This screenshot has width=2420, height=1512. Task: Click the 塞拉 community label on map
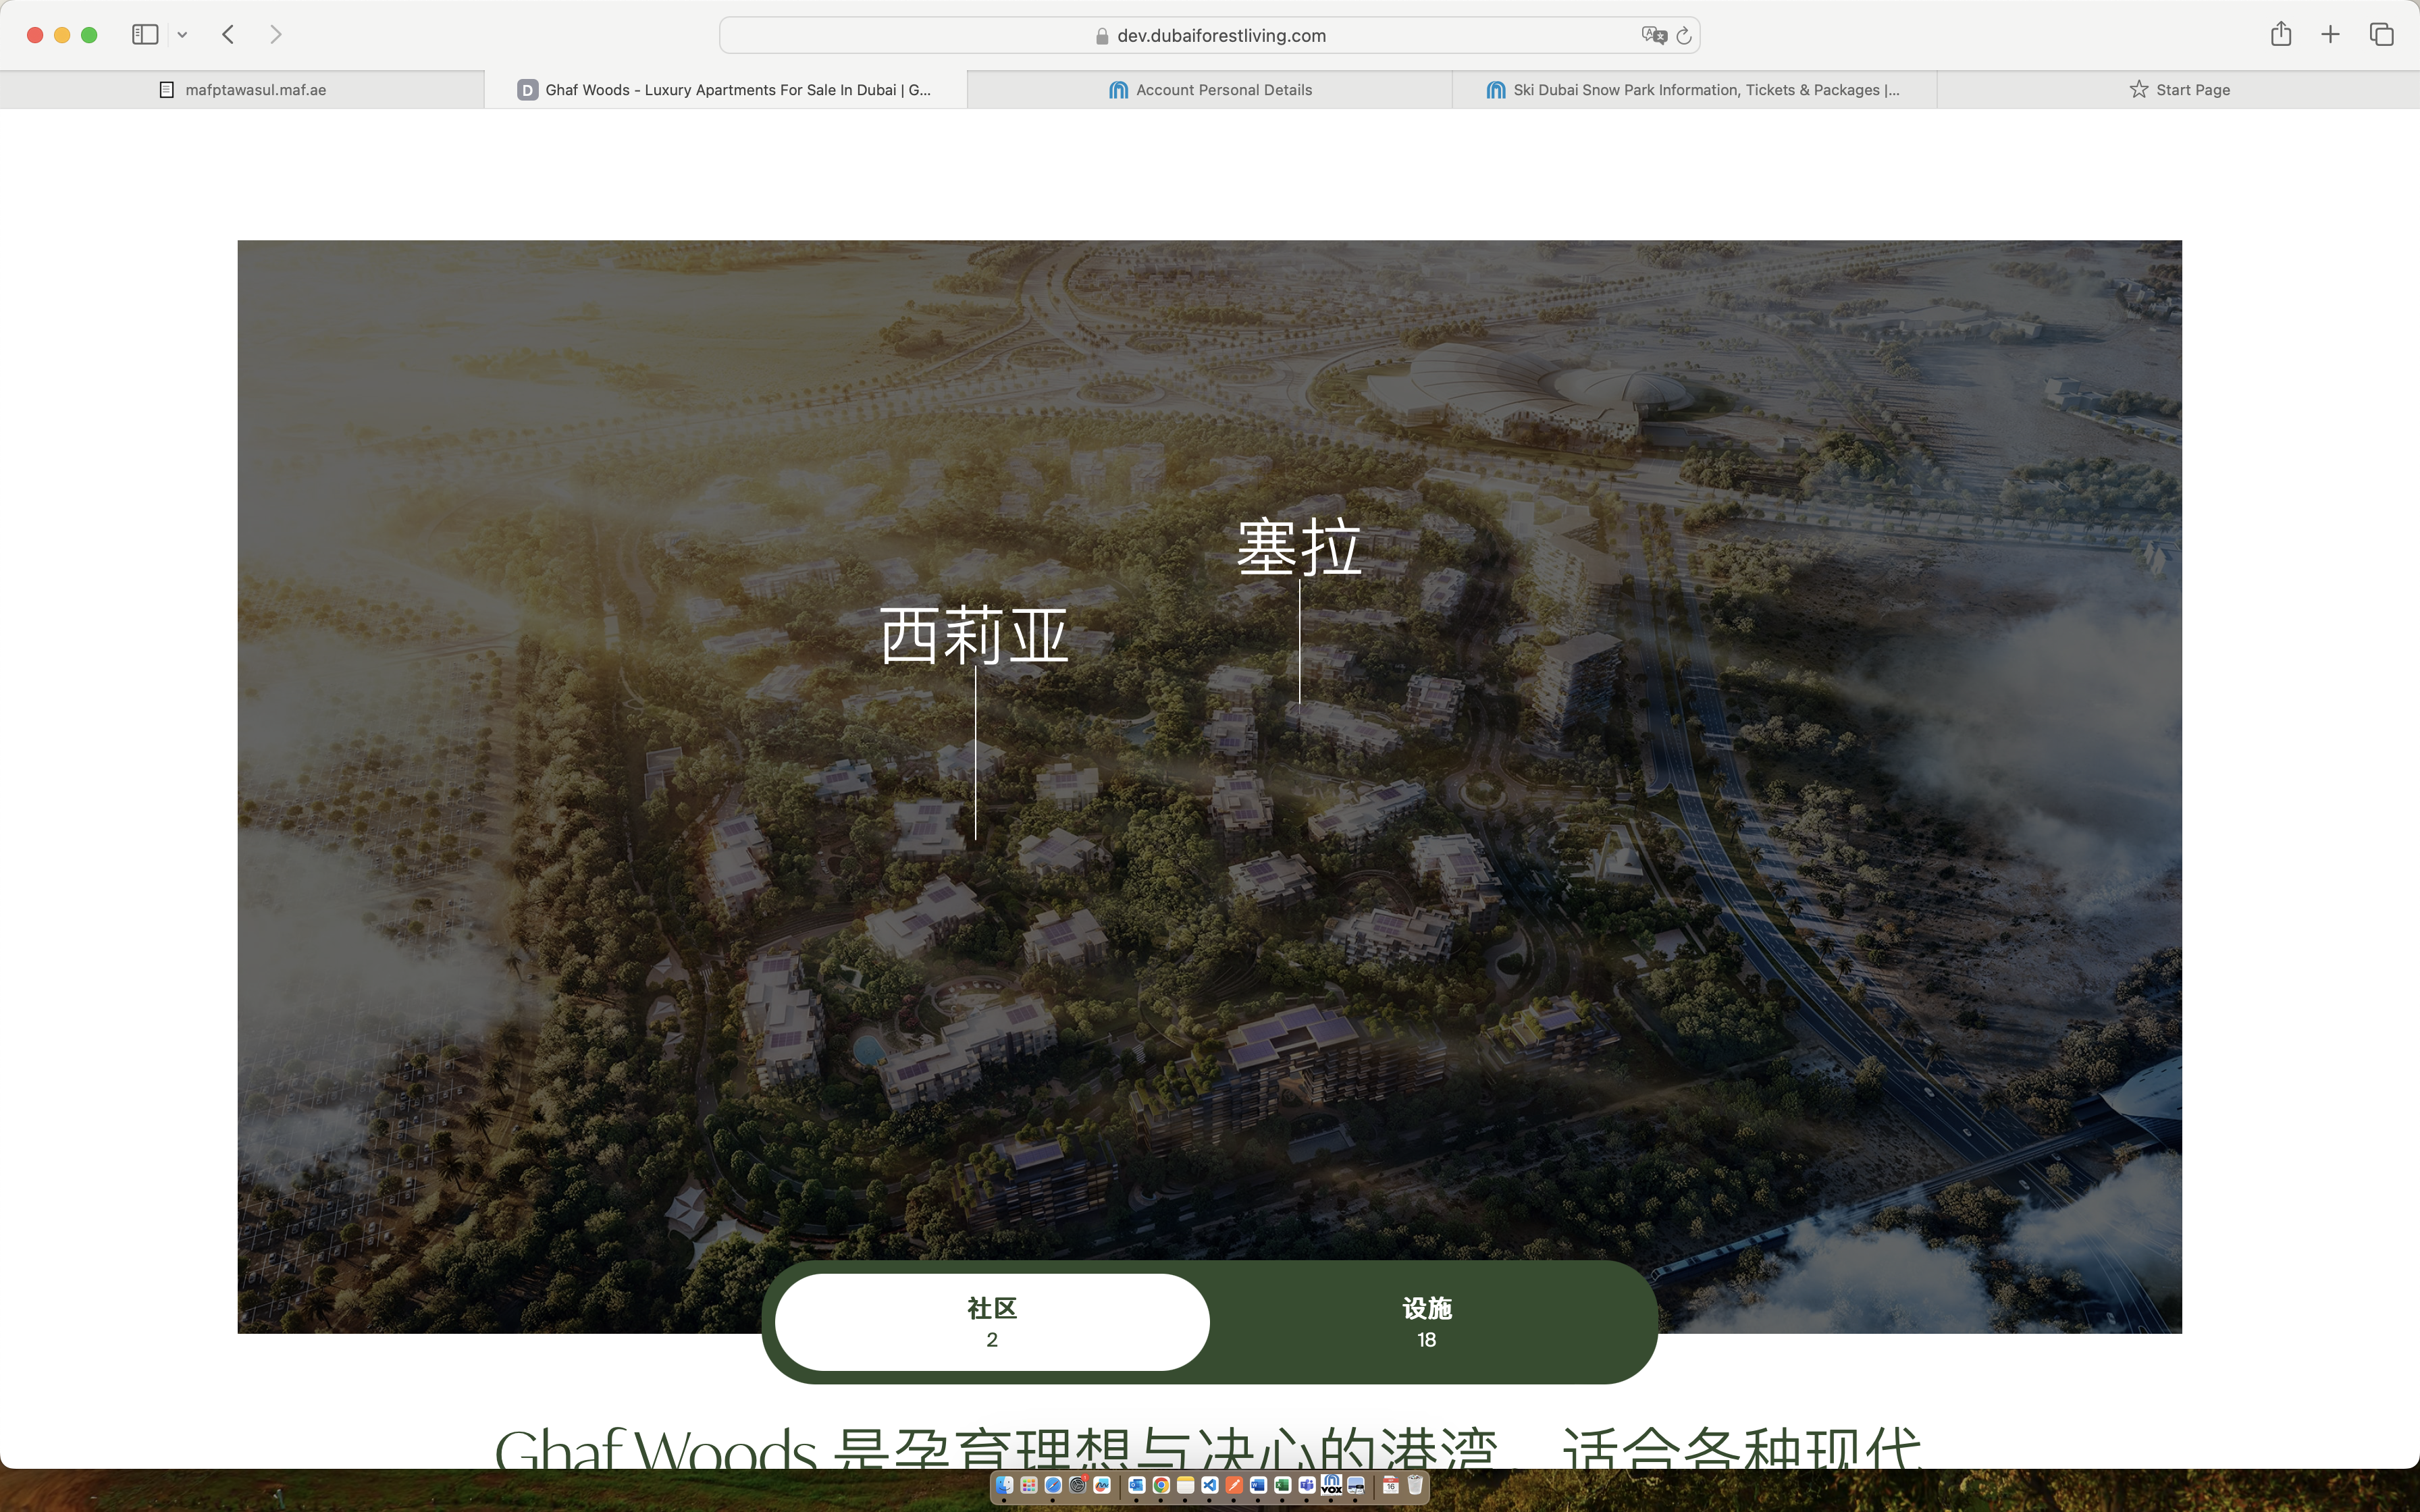pos(1299,547)
